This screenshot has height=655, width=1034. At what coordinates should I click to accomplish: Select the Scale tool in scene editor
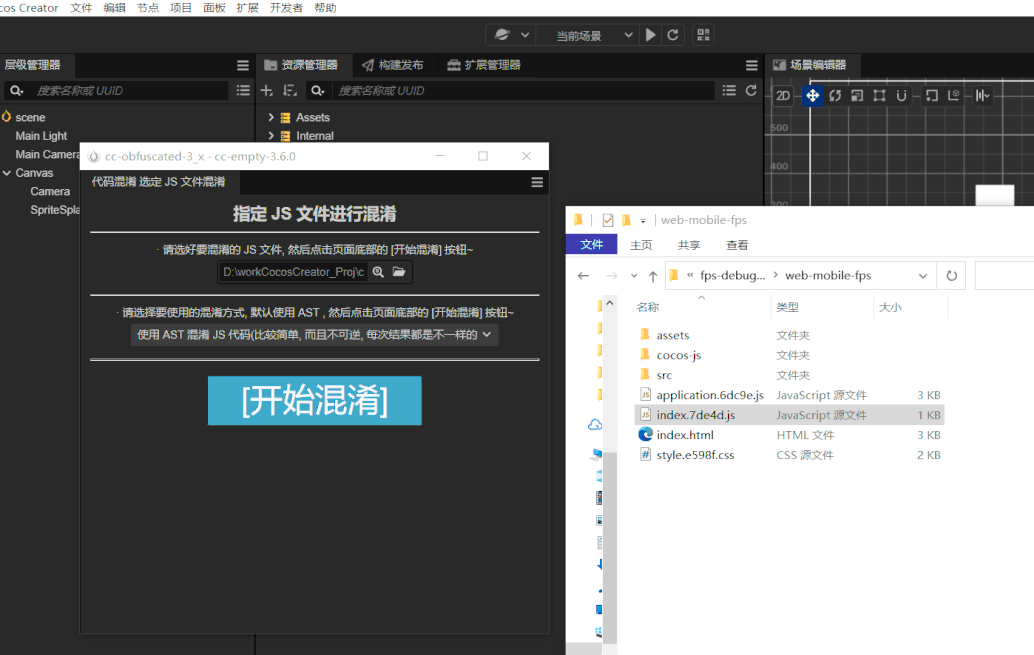856,95
